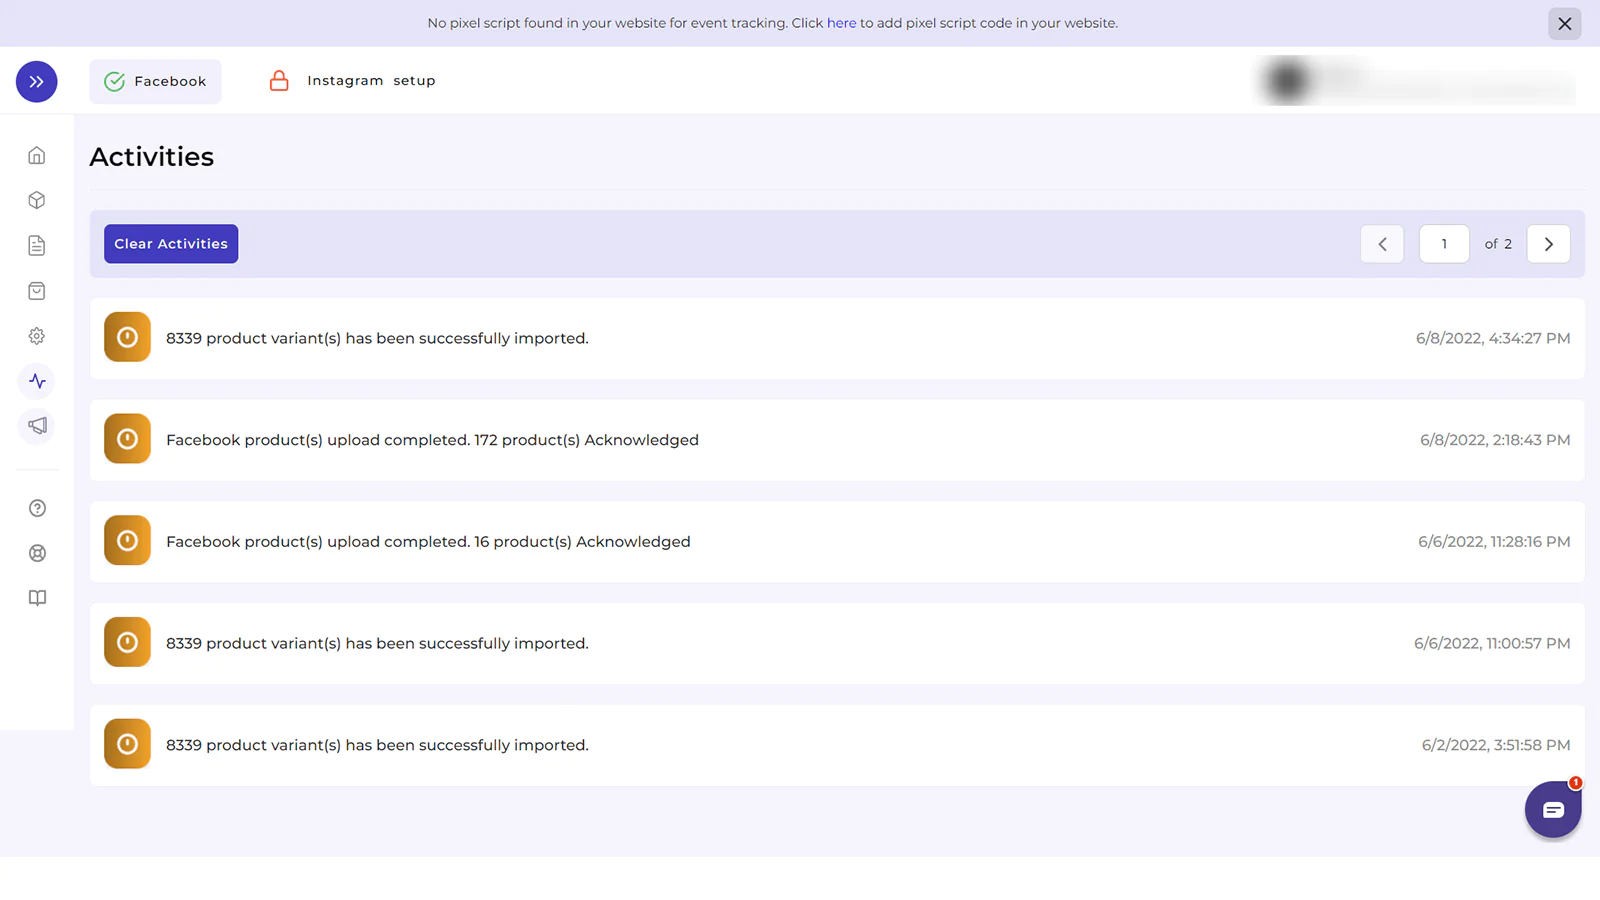Go to the previous activities page
The image size is (1600, 900).
[1382, 244]
